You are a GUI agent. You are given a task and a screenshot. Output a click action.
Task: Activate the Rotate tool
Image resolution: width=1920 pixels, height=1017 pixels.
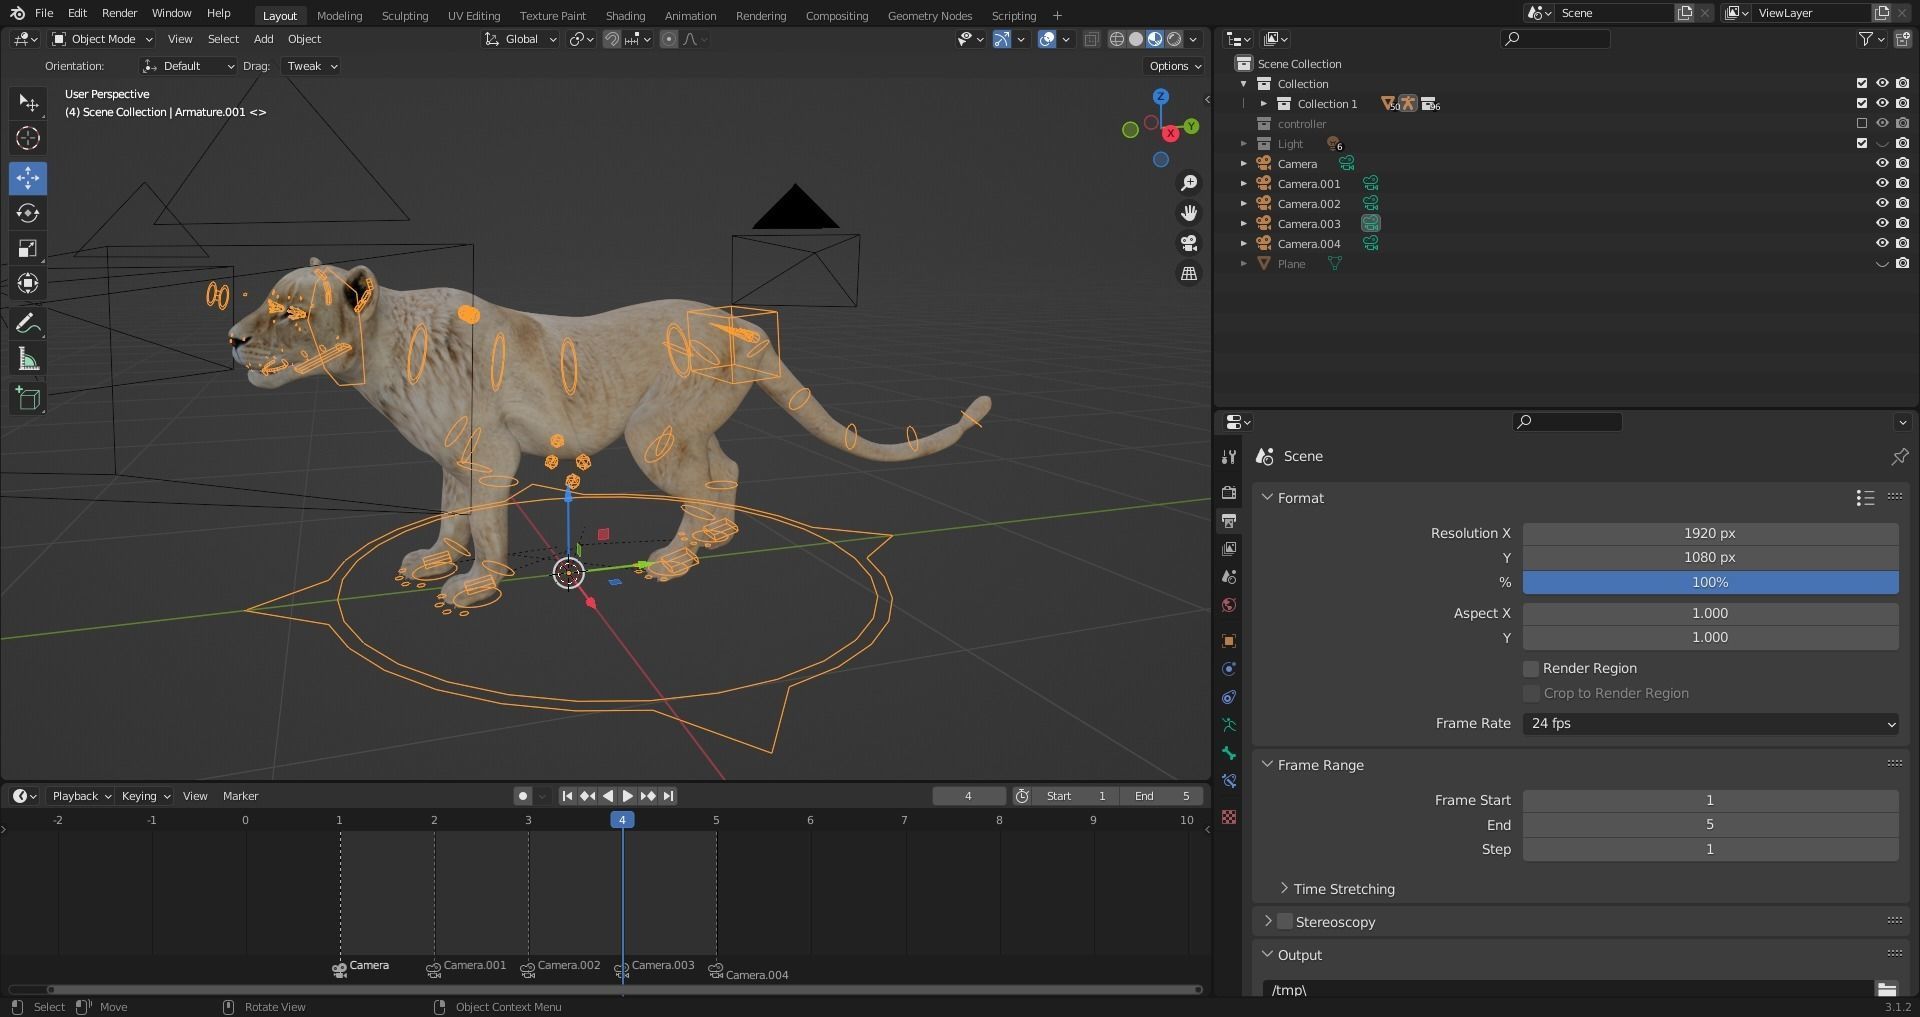point(28,213)
